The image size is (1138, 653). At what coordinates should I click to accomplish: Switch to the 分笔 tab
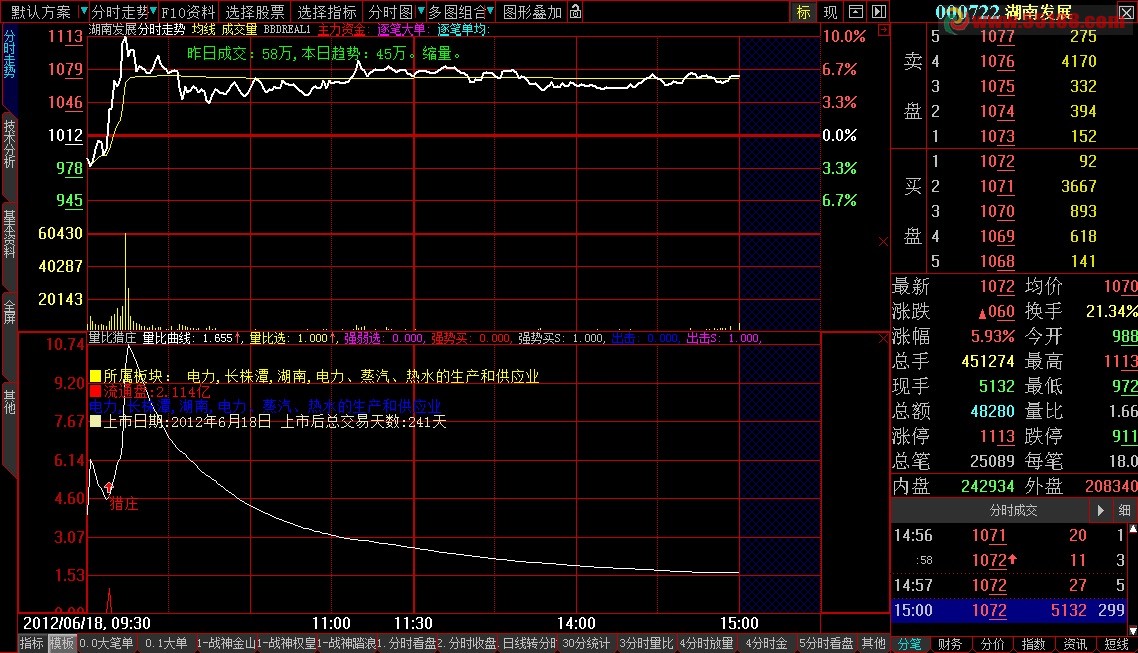pyautogui.click(x=909, y=644)
